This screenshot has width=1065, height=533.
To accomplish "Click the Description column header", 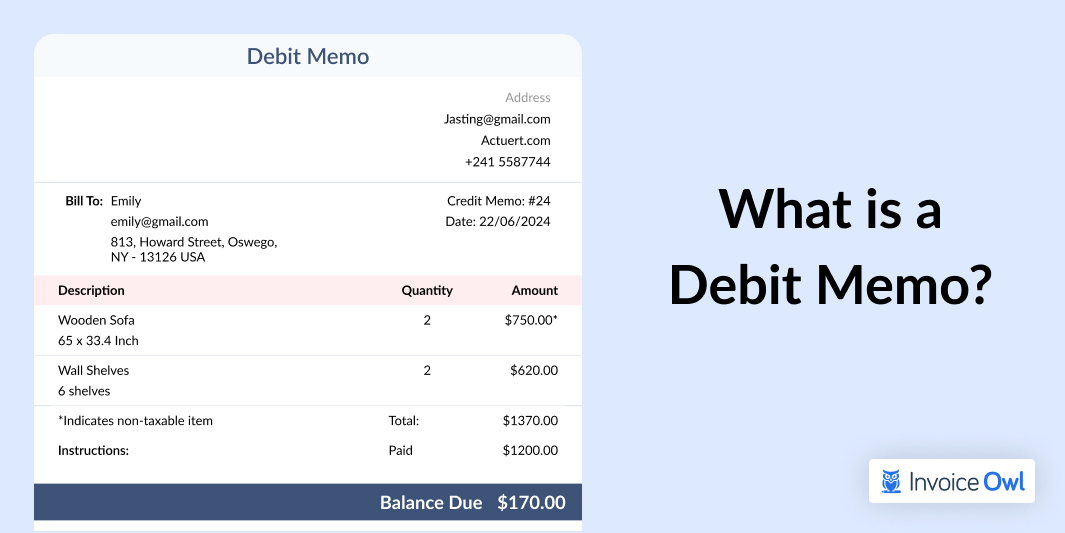I will (91, 291).
